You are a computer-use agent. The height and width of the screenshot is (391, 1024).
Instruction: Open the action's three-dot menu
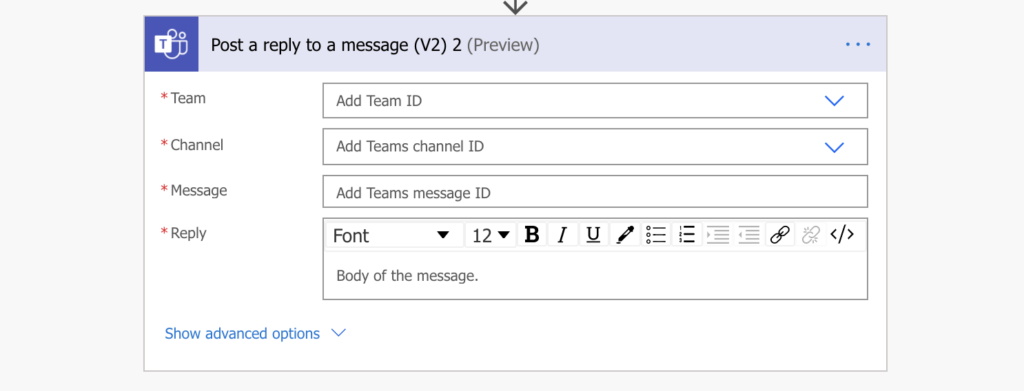(858, 44)
